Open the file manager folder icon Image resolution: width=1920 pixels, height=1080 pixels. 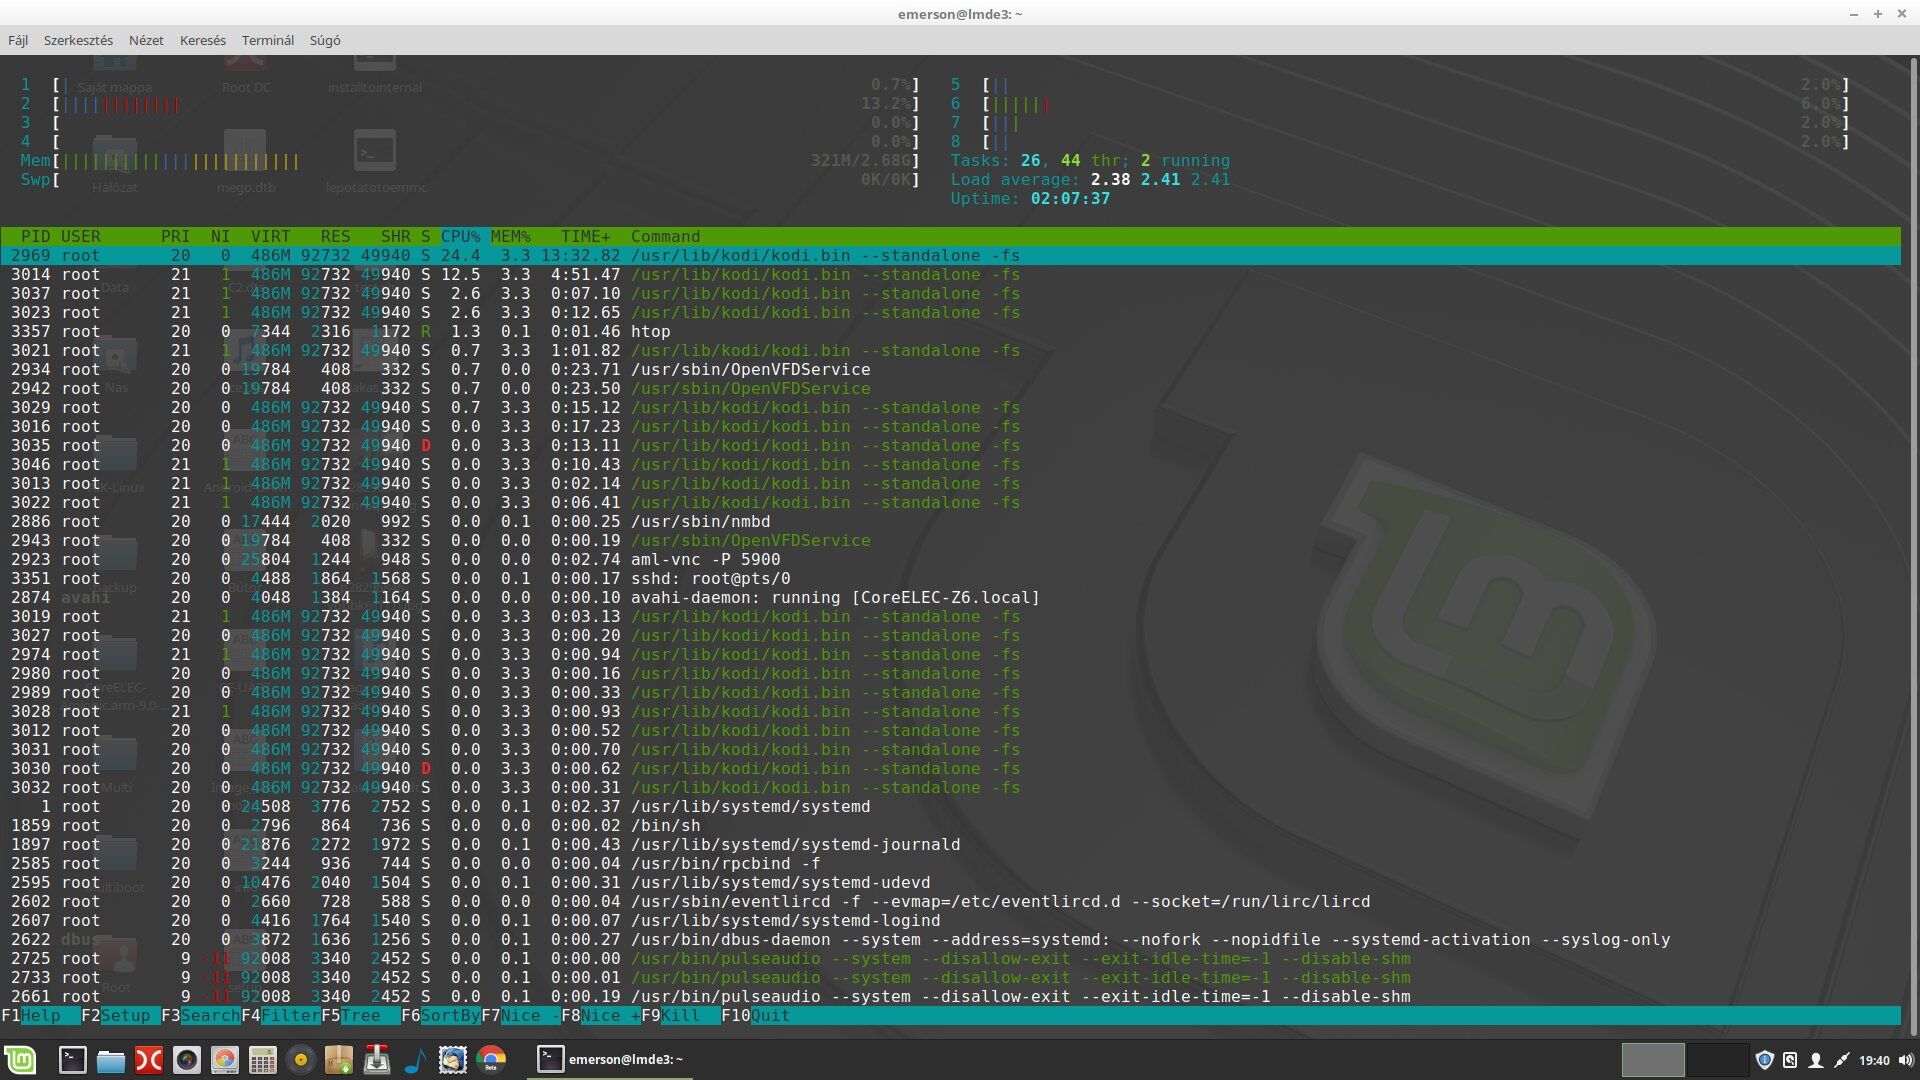(x=110, y=1060)
